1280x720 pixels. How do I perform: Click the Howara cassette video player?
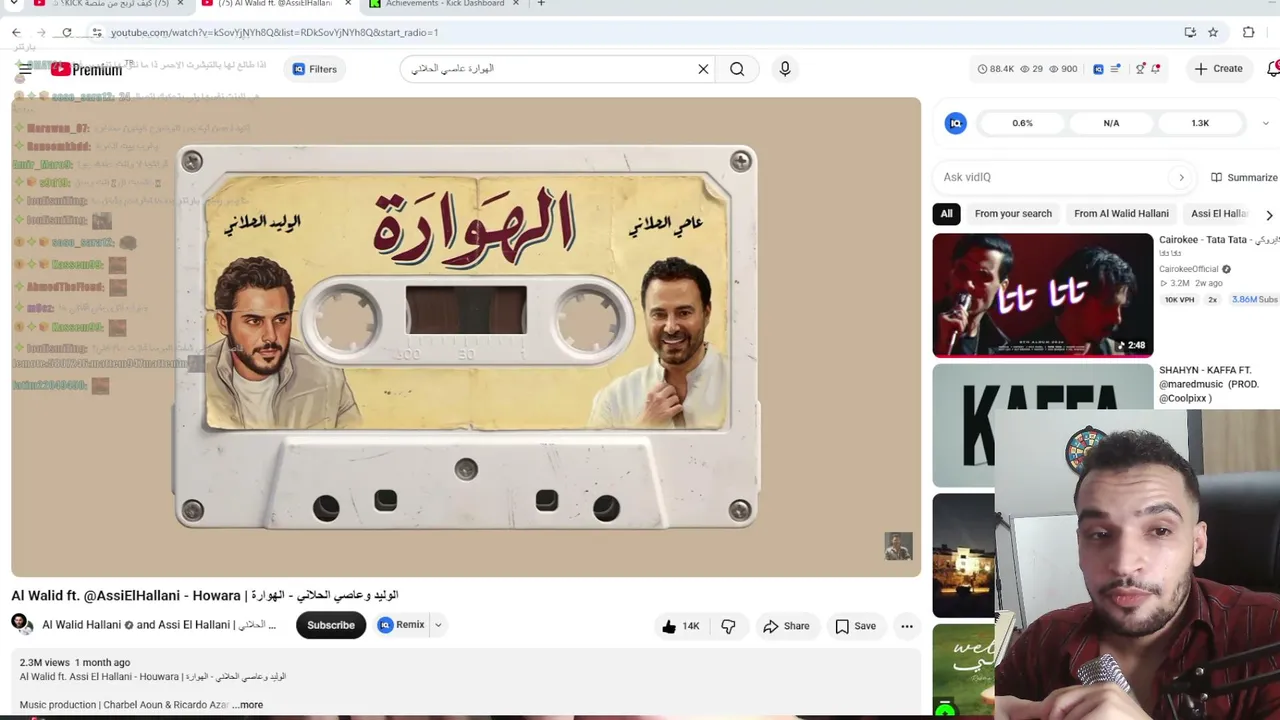[466, 337]
